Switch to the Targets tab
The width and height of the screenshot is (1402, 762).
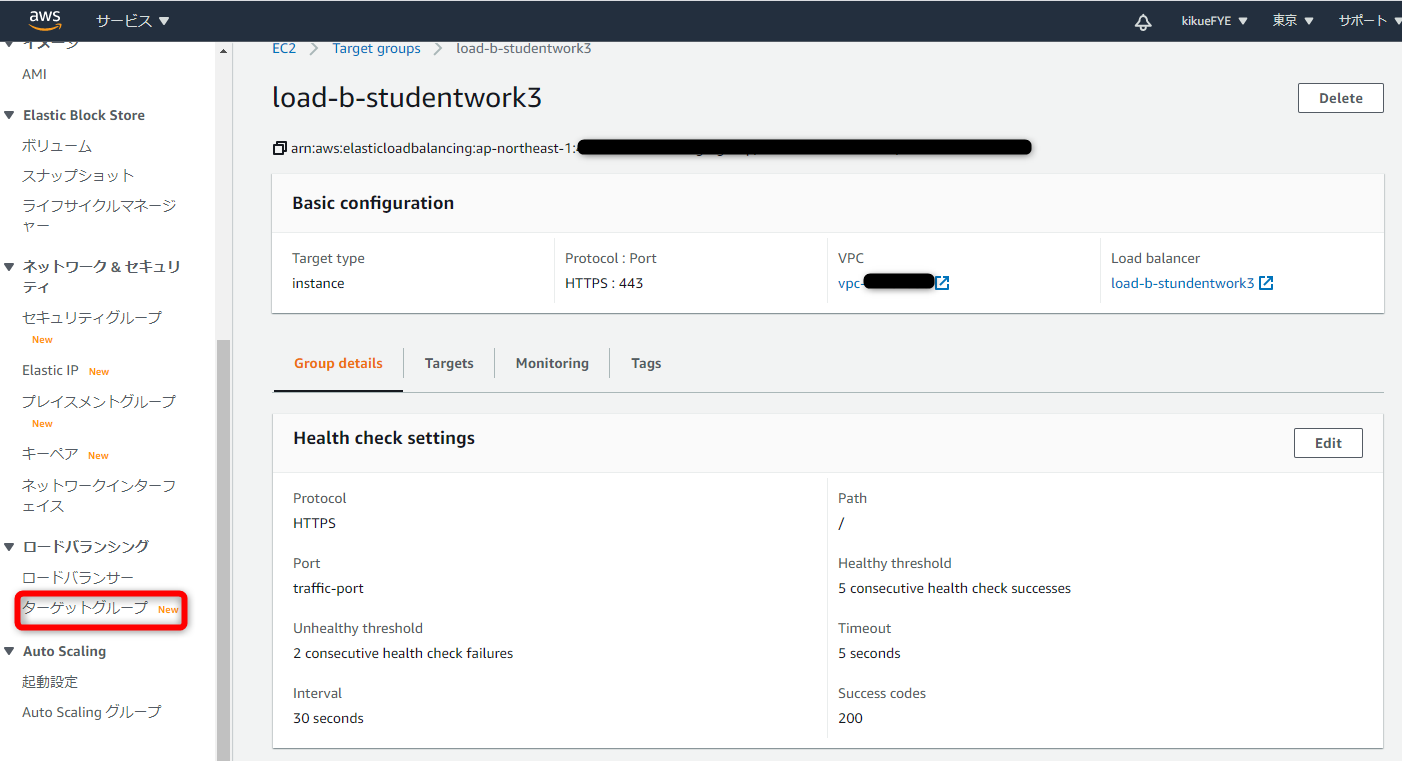coord(449,363)
